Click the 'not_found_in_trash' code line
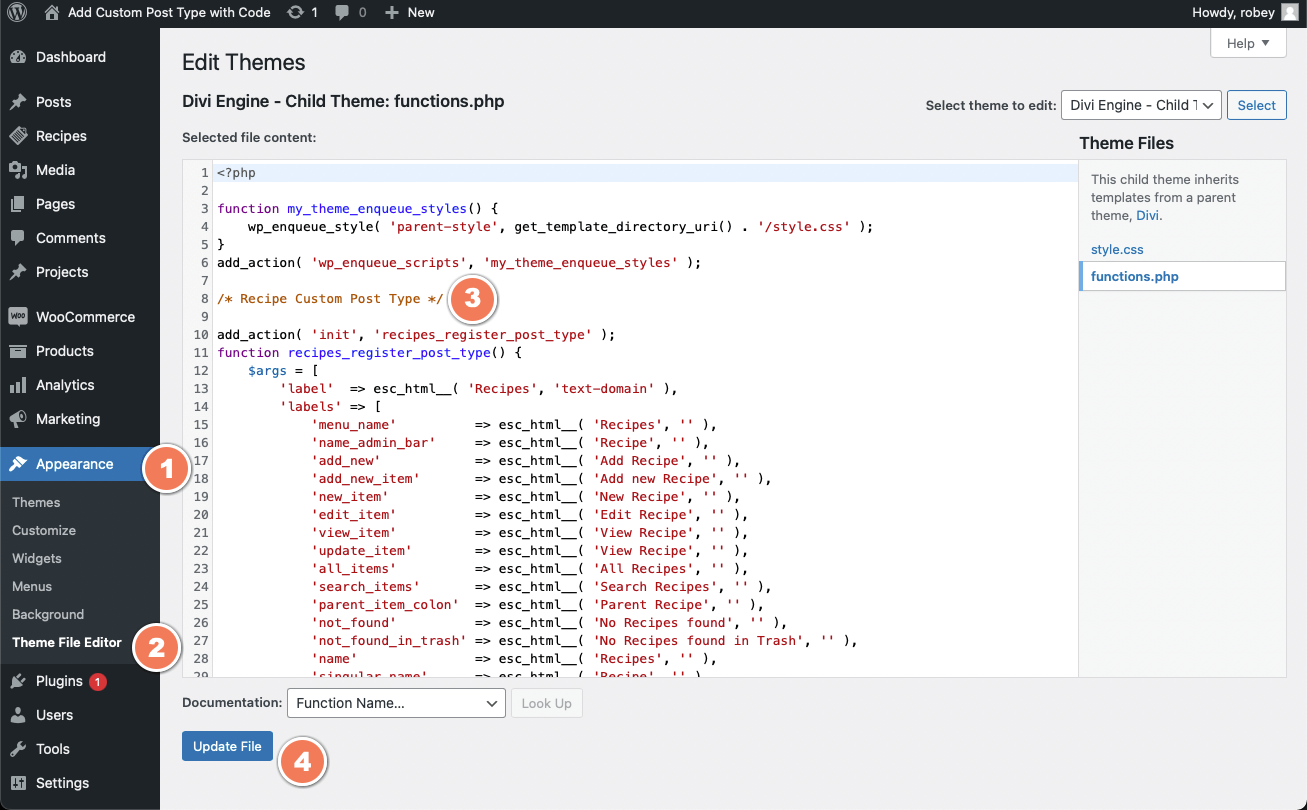1307x810 pixels. coord(584,641)
